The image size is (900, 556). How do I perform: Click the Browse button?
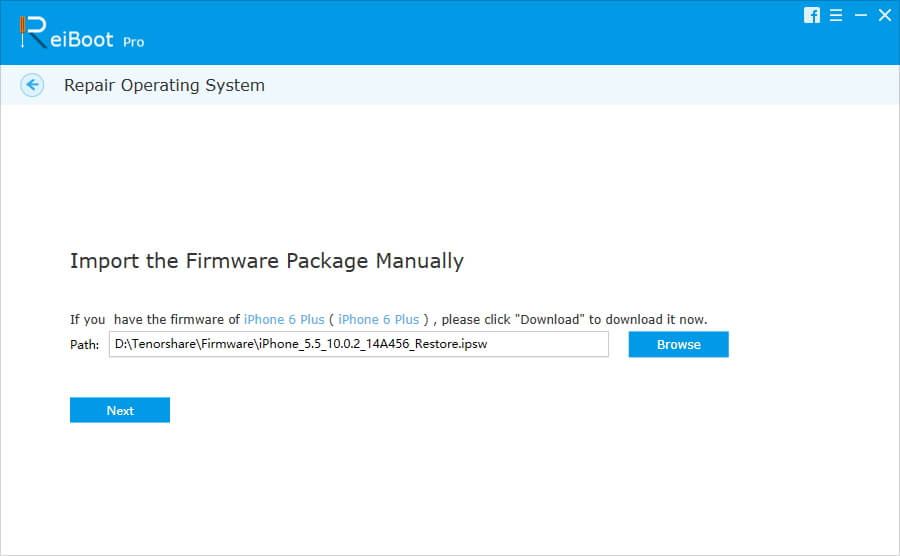[678, 344]
